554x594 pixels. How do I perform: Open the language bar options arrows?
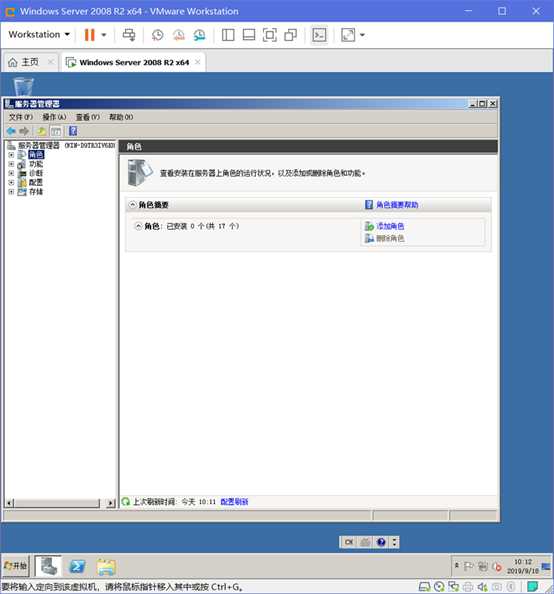394,542
